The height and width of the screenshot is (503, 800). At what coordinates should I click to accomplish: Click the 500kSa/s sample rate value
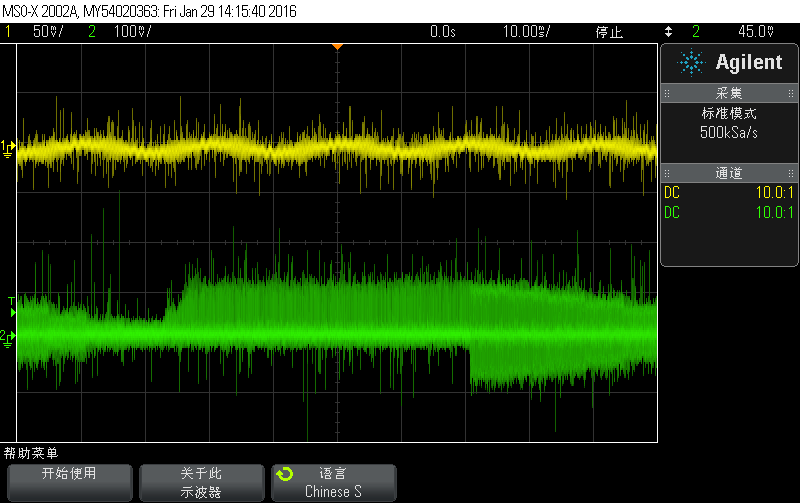click(x=729, y=133)
